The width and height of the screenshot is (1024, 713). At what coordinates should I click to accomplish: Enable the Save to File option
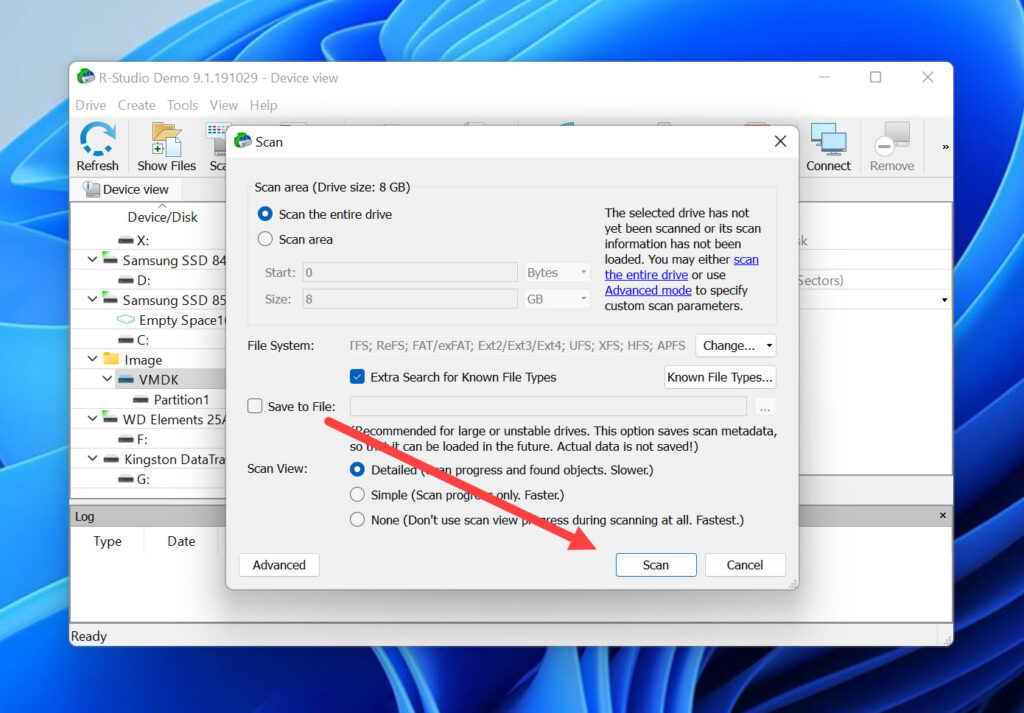[253, 406]
